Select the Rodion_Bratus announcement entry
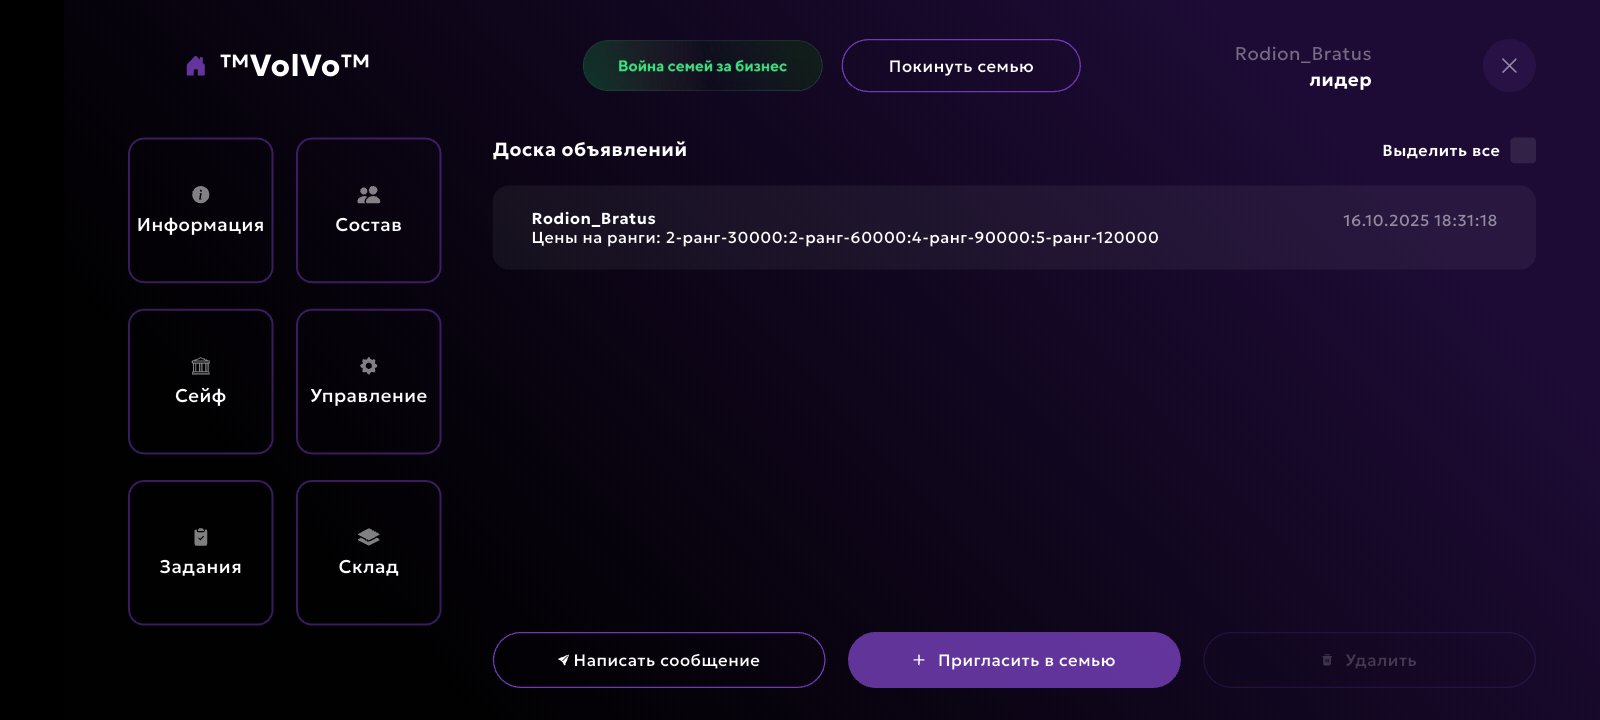The height and width of the screenshot is (720, 1600). pos(1013,228)
